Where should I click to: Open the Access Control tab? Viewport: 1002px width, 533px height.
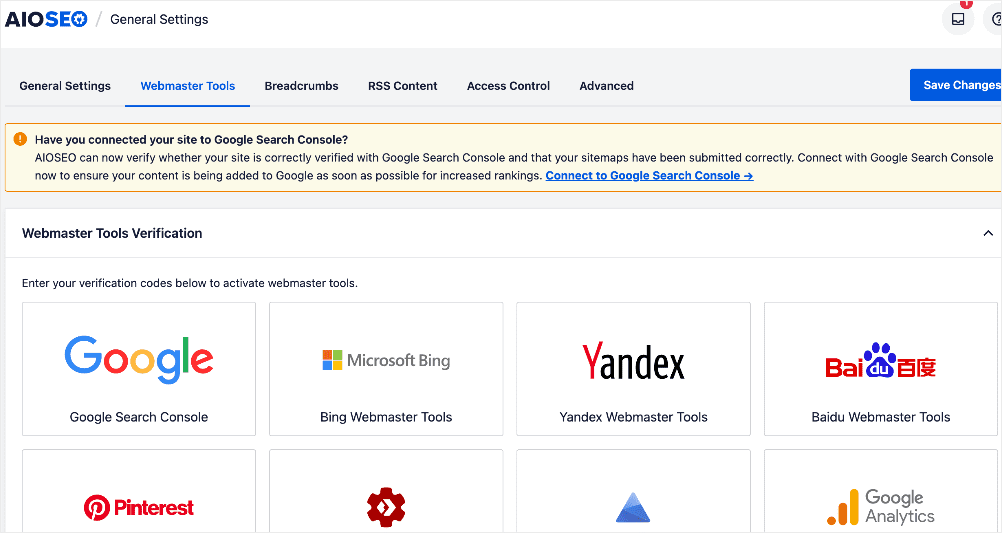pos(509,86)
